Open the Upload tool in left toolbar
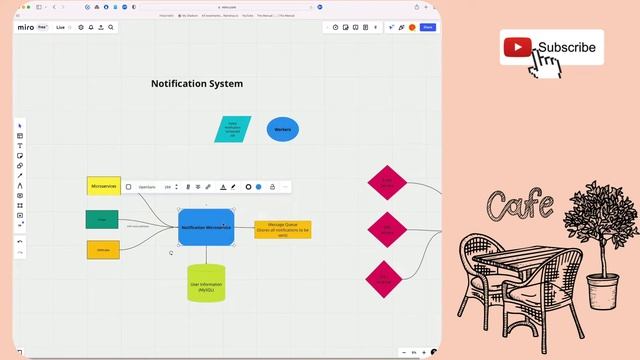 coord(20,216)
